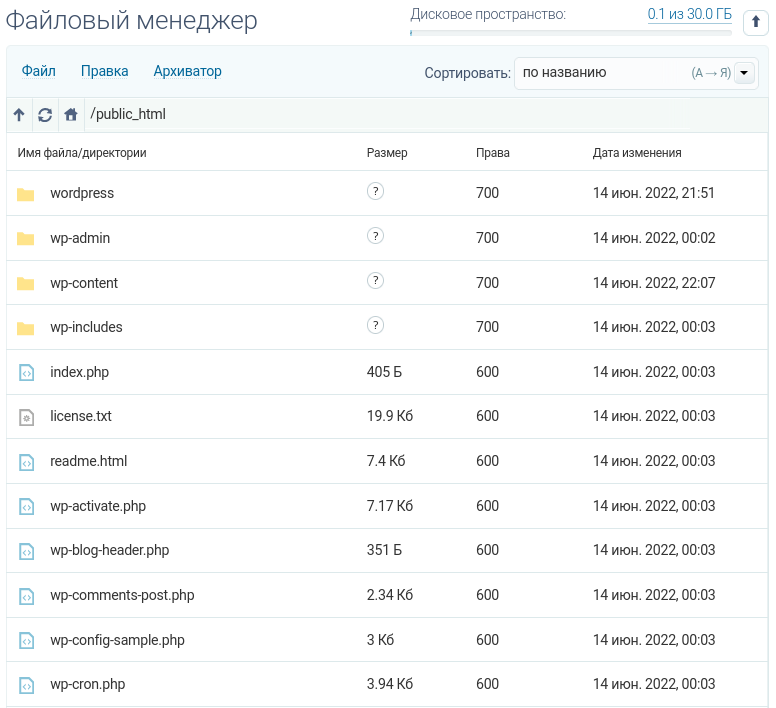The image size is (776, 708).
Task: Click the index.php file icon
Action: pyautogui.click(x=26, y=373)
